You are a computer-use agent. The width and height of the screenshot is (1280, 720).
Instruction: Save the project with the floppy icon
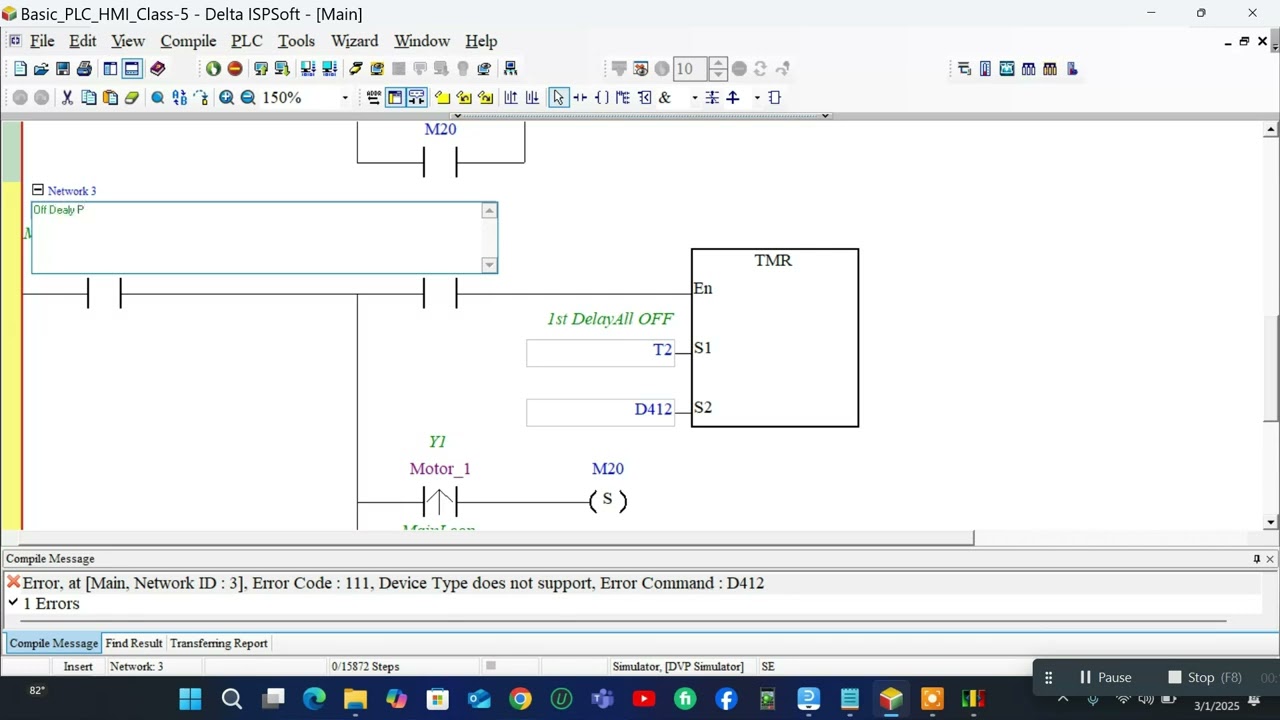[x=62, y=69]
